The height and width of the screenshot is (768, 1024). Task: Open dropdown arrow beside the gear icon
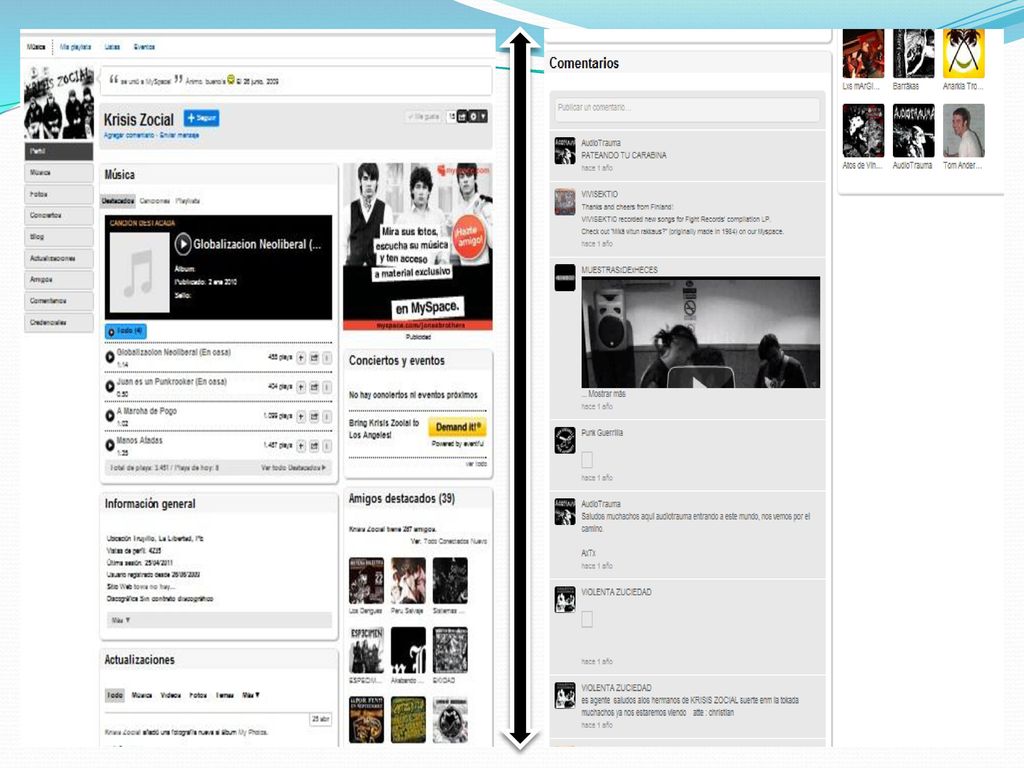click(x=483, y=116)
